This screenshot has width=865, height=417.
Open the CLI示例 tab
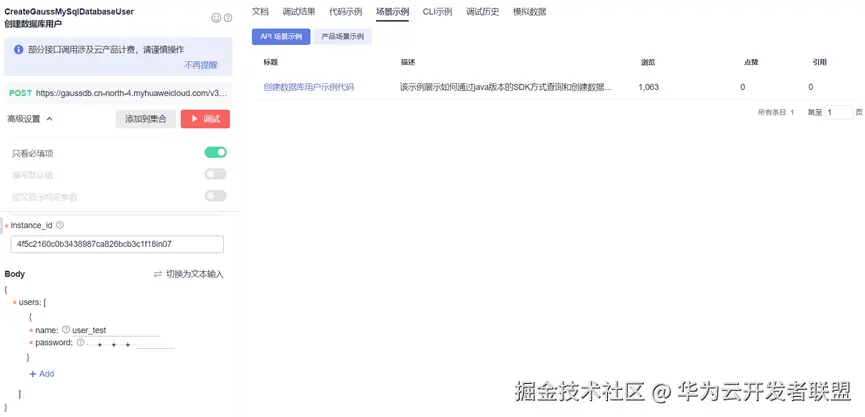pyautogui.click(x=437, y=12)
